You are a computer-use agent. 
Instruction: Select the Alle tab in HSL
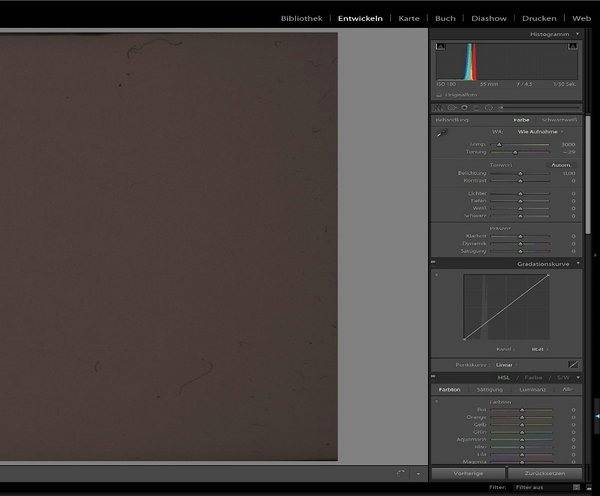[567, 389]
